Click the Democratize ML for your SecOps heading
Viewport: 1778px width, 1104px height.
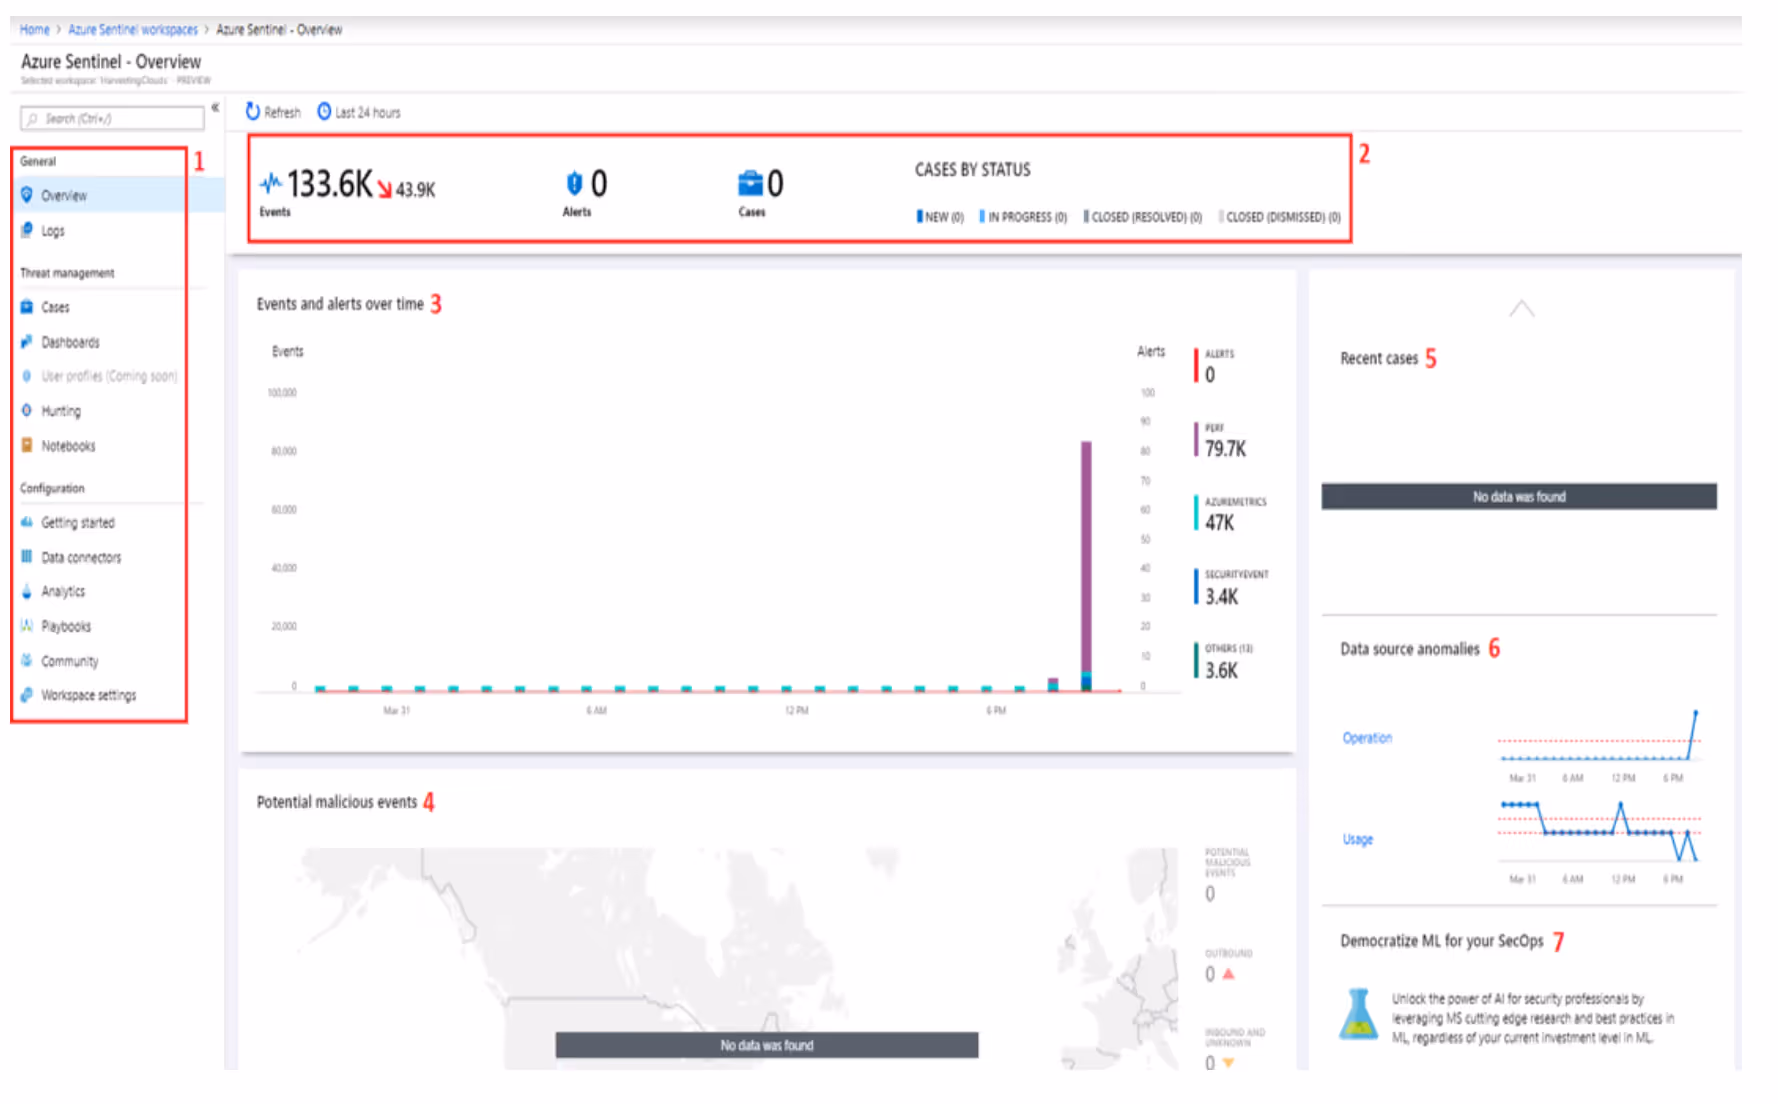pyautogui.click(x=1441, y=941)
